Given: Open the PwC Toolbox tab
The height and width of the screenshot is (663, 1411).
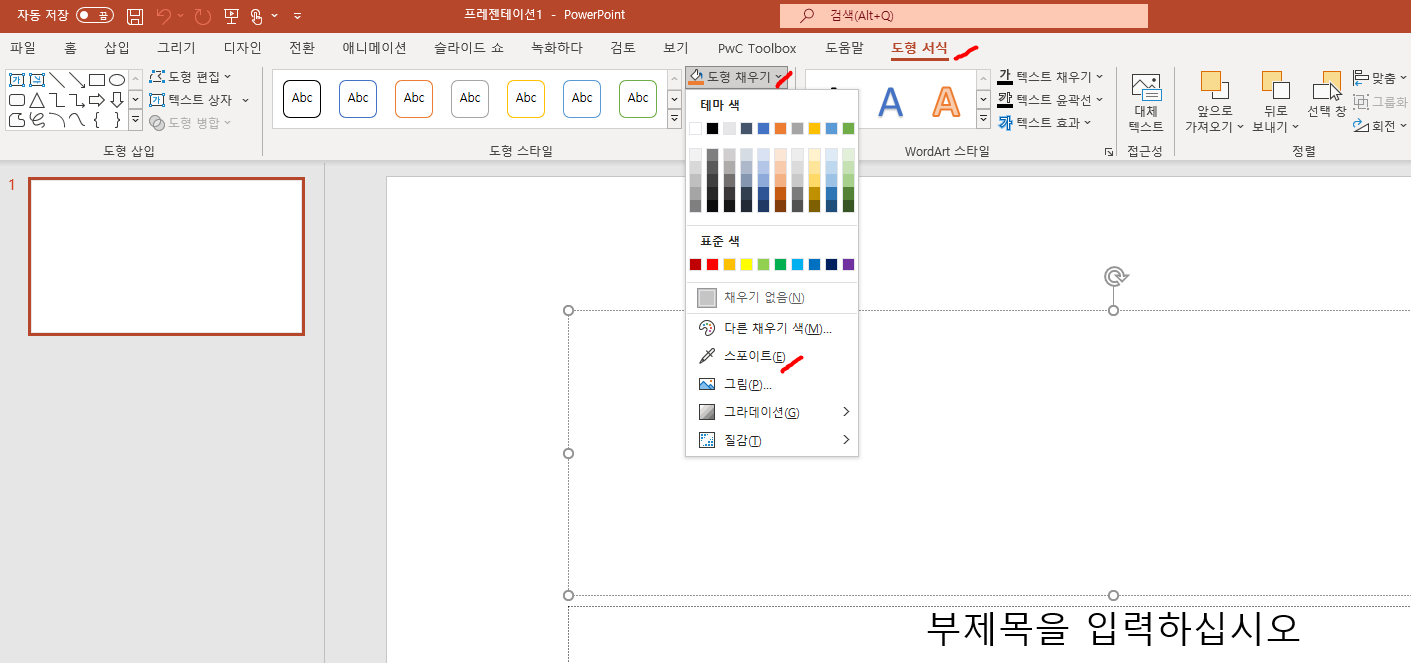Looking at the screenshot, I should (x=757, y=48).
